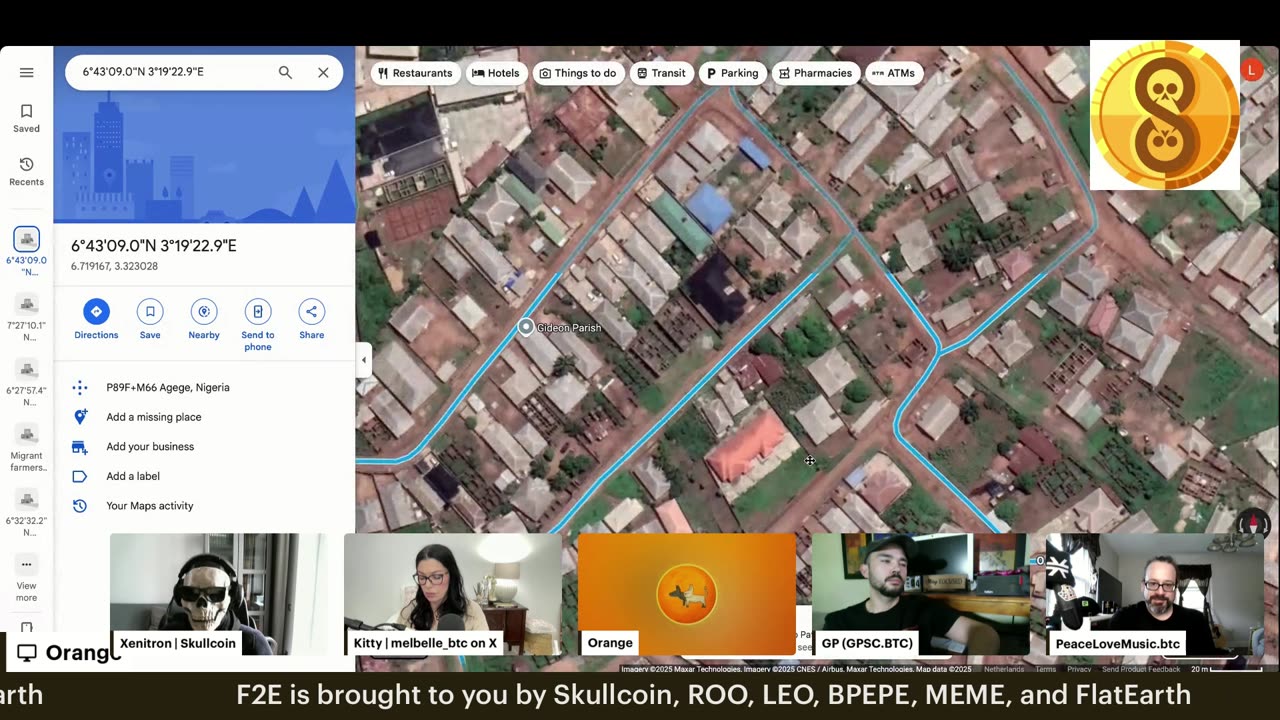Collapse the side panel with the arrow

(x=364, y=360)
